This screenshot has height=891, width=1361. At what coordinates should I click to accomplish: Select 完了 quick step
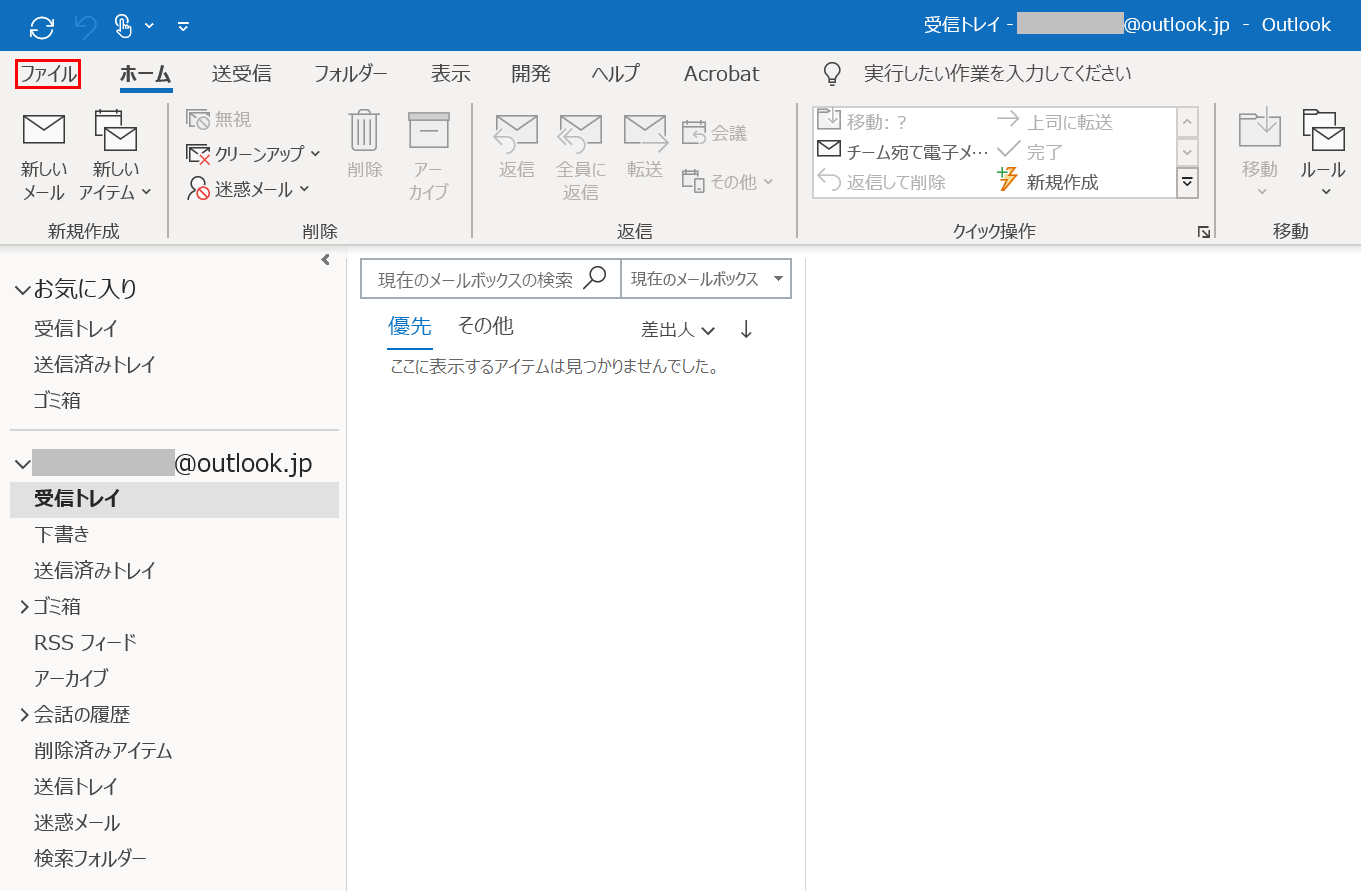1030,152
